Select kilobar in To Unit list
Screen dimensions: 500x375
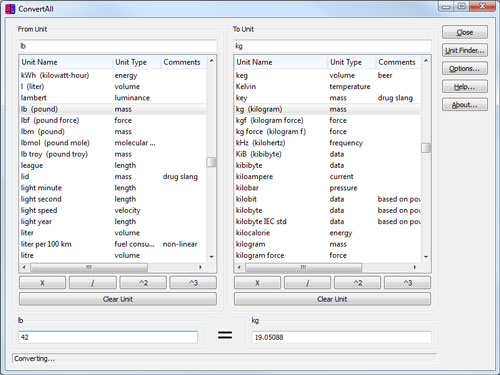coord(328,188)
